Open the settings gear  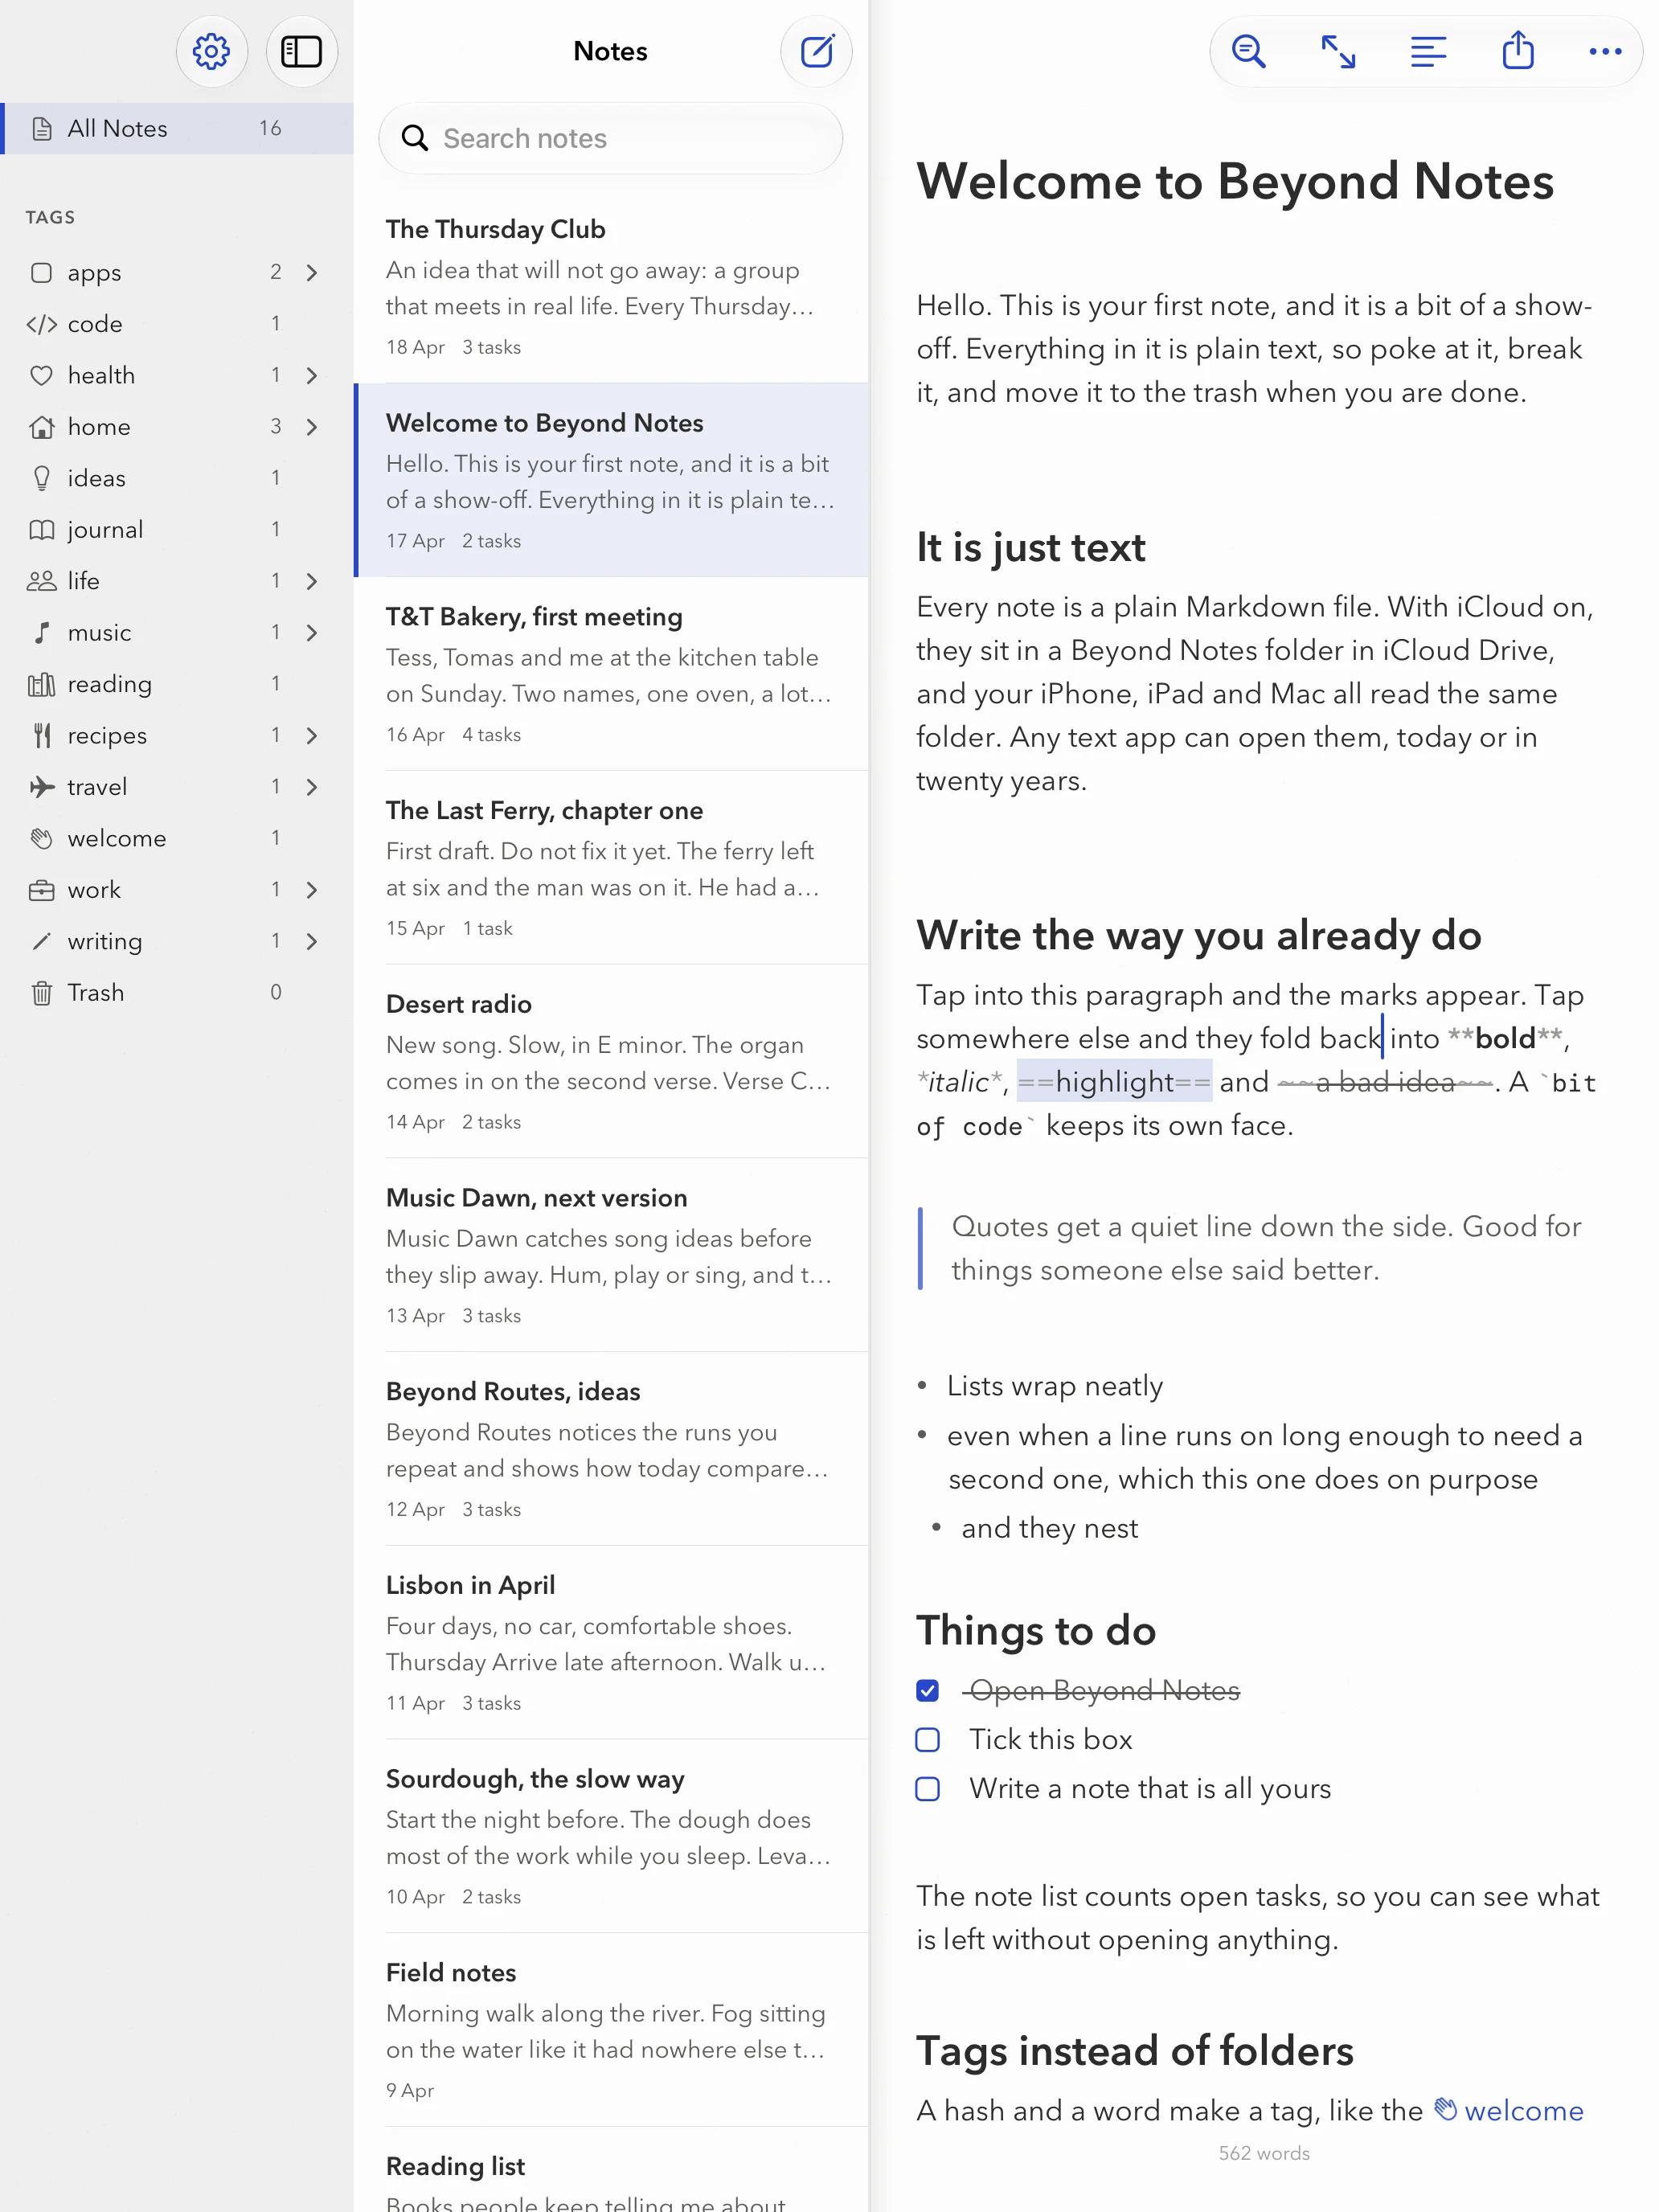(211, 52)
